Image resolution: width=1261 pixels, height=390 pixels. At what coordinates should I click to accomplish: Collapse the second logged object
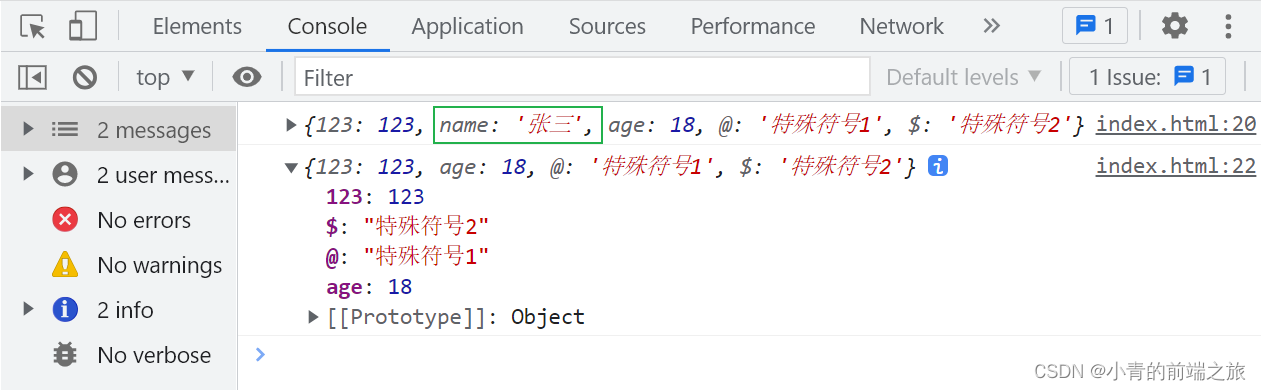(291, 168)
